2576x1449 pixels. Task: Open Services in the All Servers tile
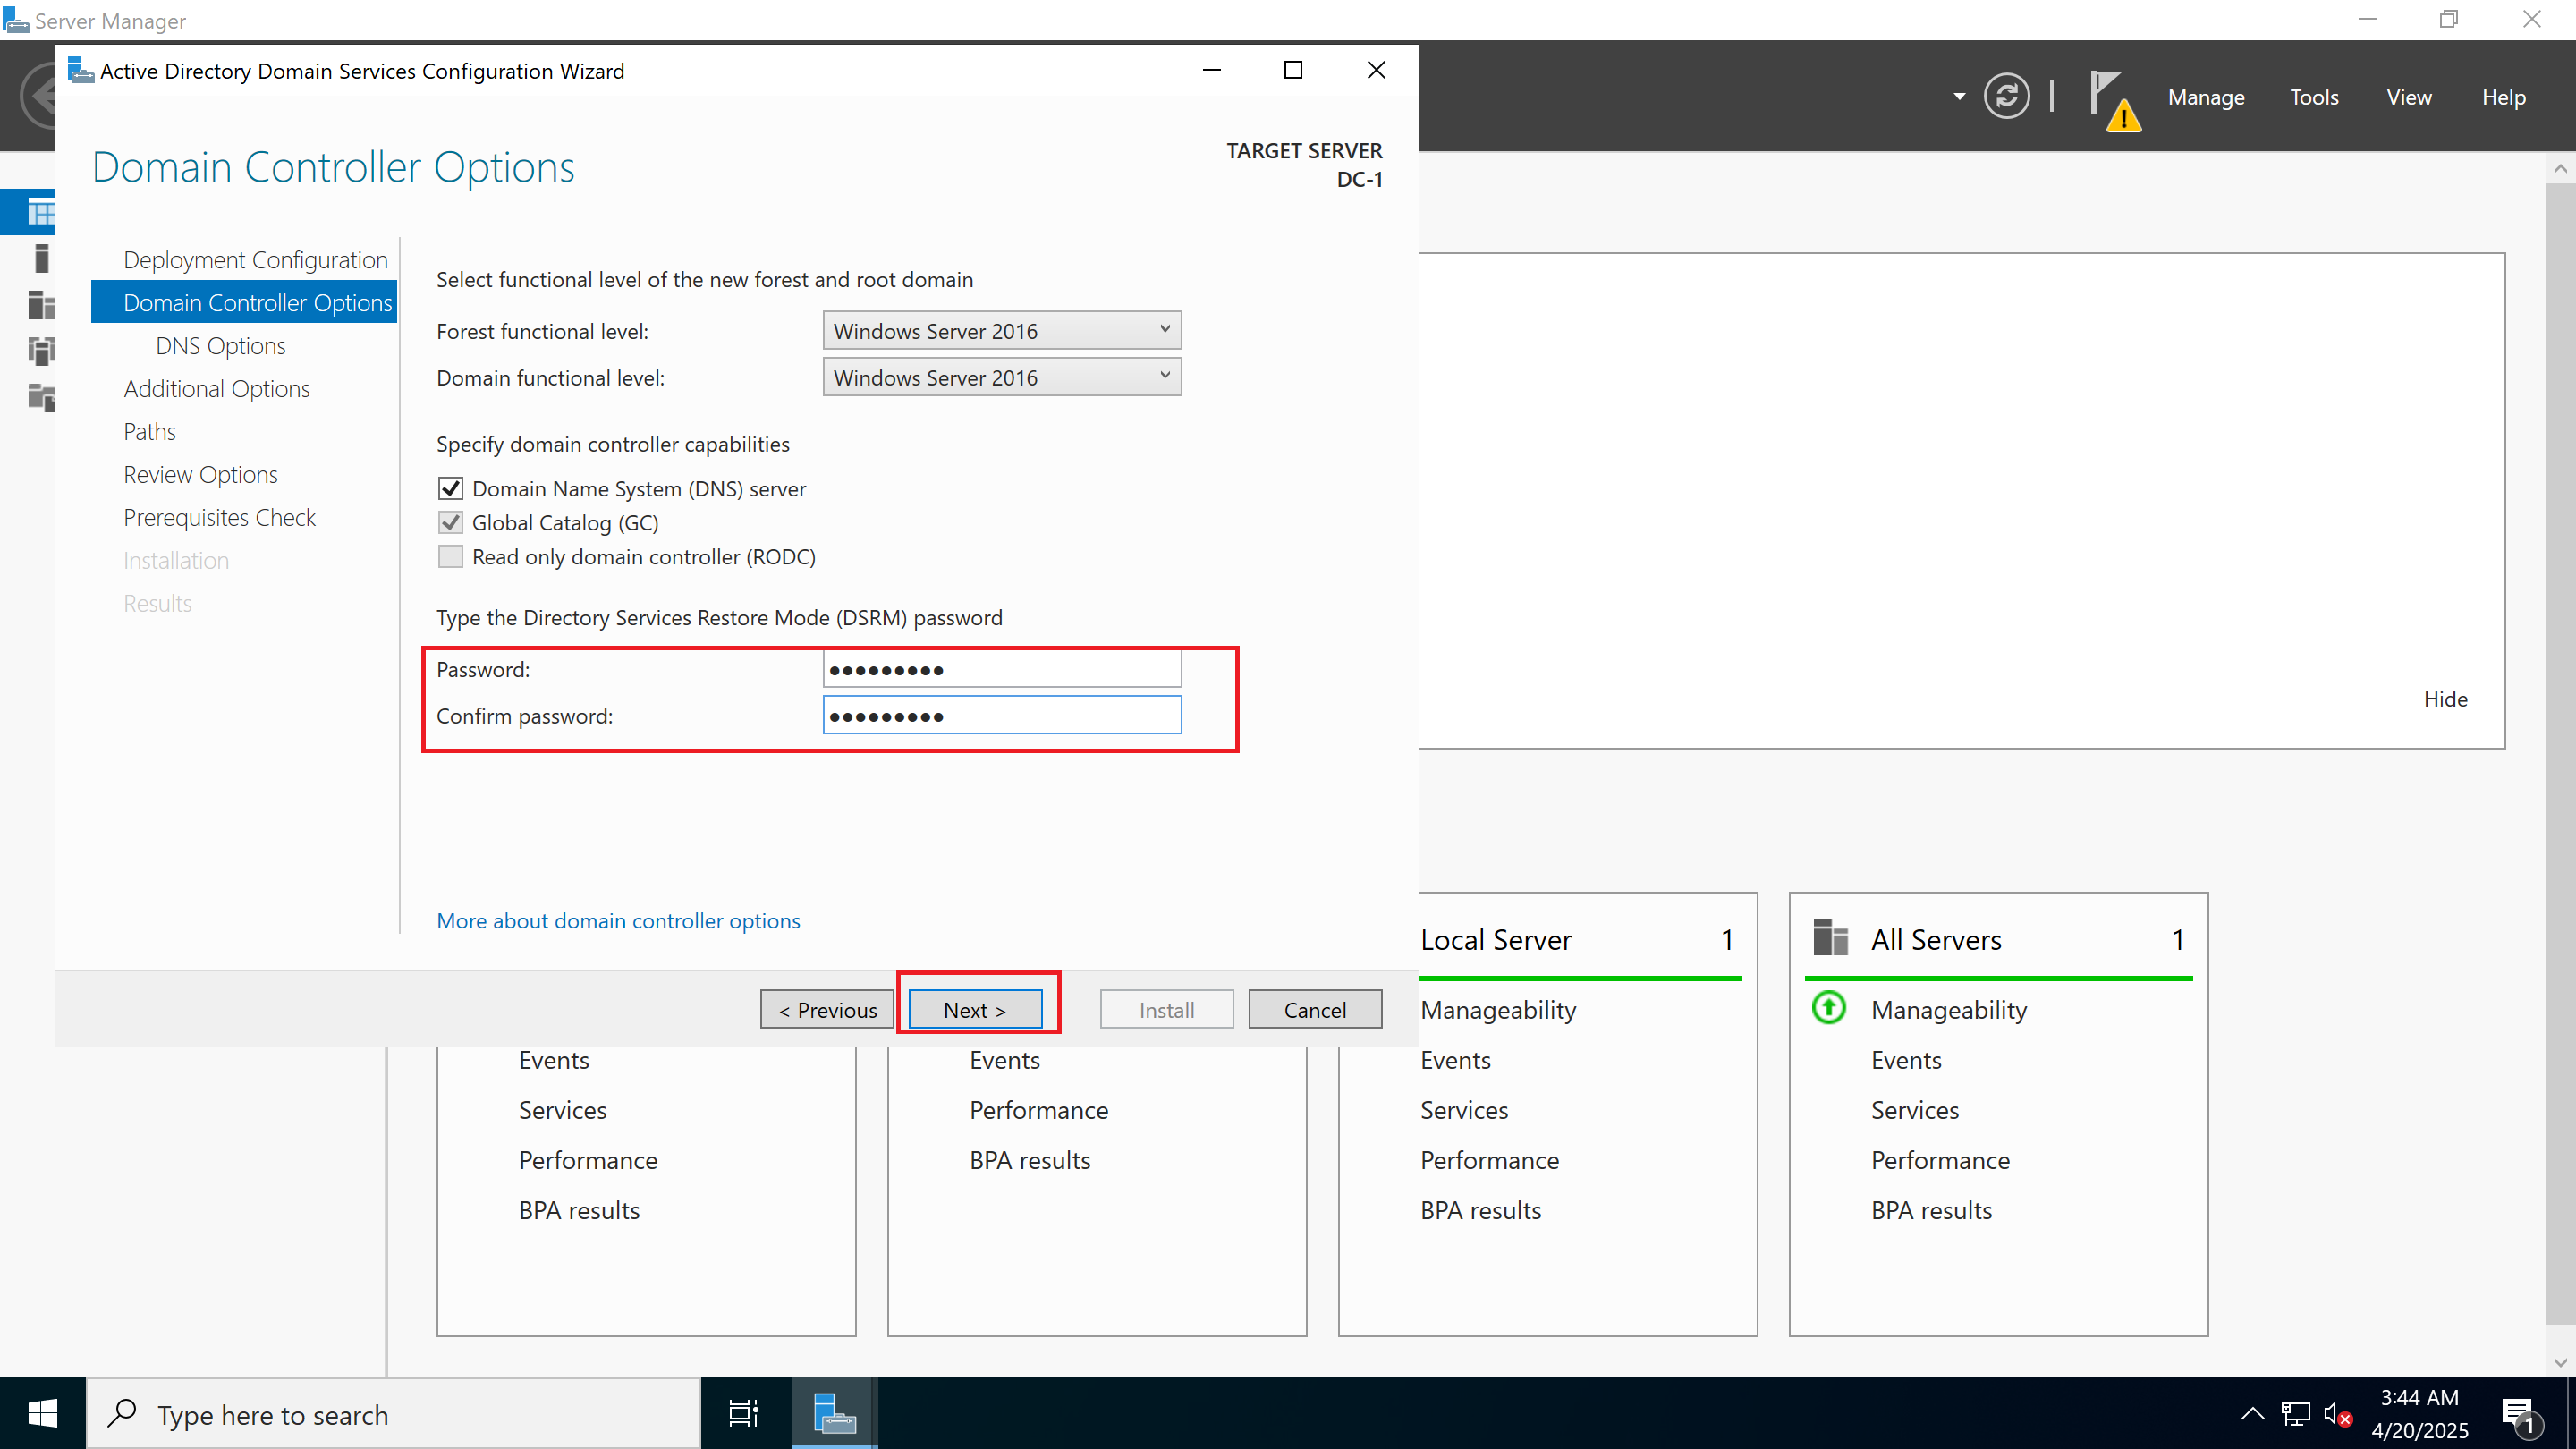[1915, 1109]
